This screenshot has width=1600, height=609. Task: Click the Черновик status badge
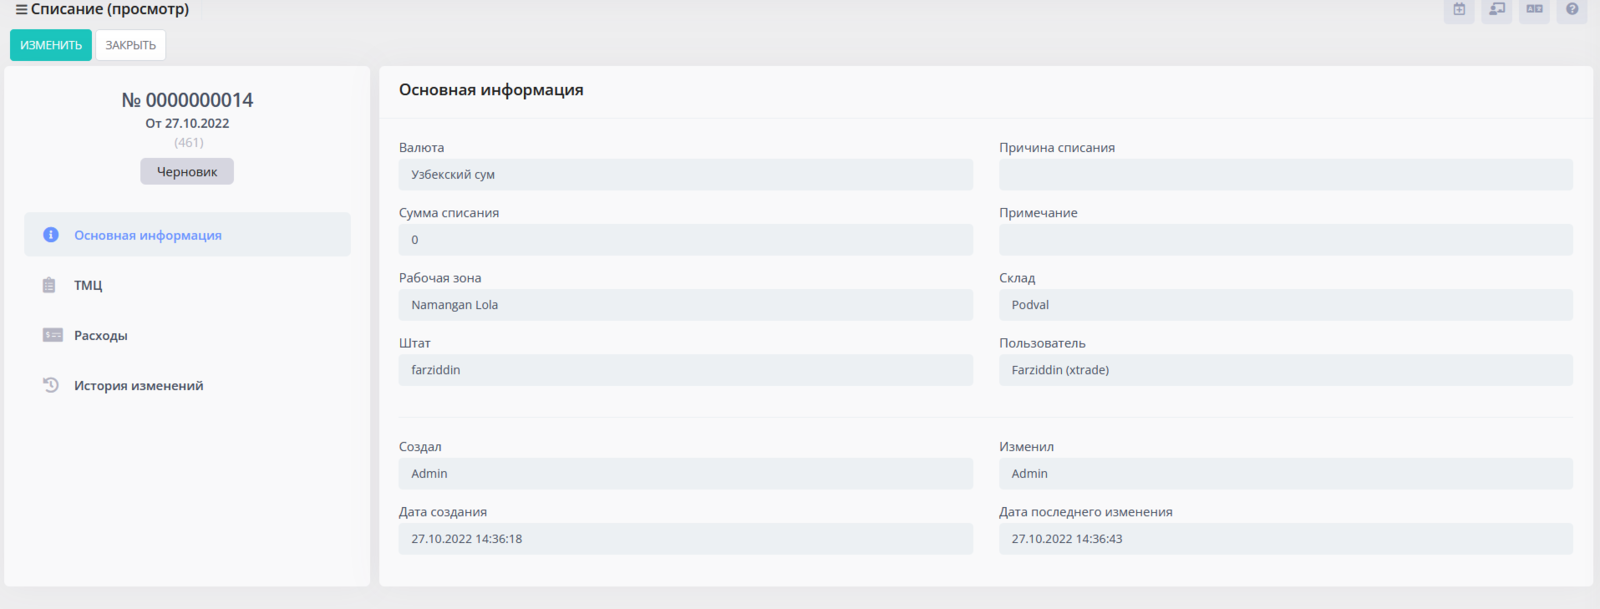click(x=187, y=172)
